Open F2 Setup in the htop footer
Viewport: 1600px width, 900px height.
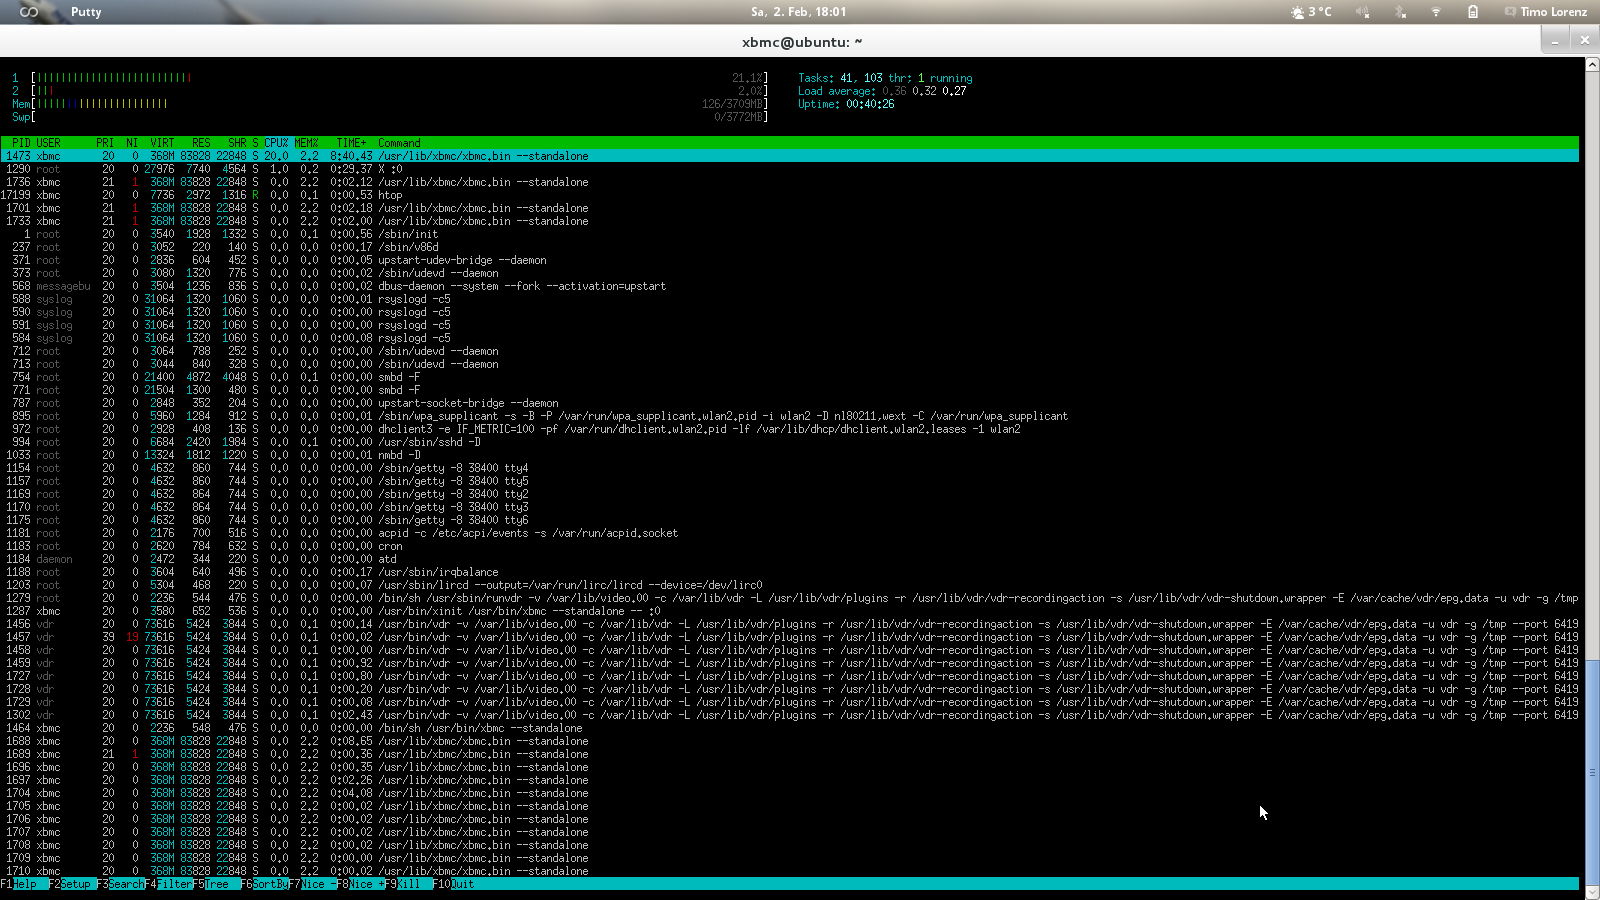[x=73, y=884]
